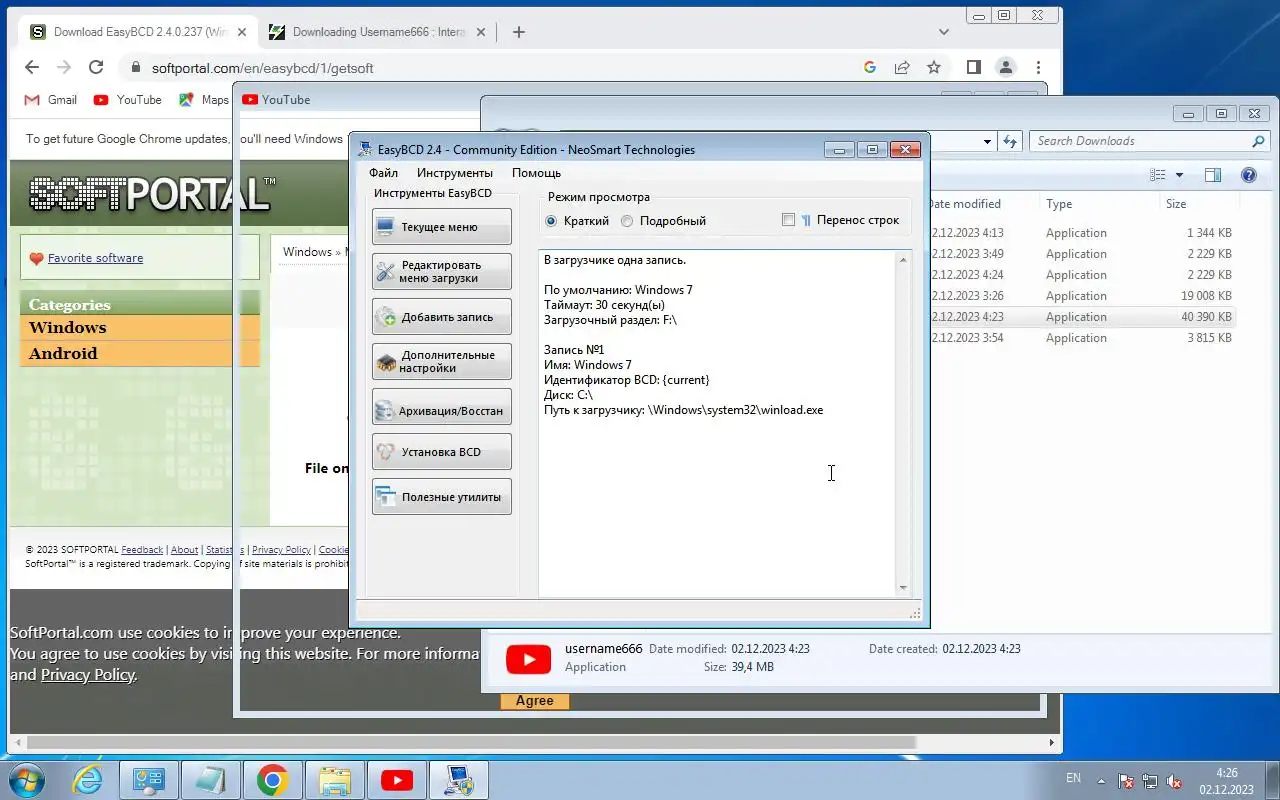Open the Инструменты menu in EasyBCD
This screenshot has height=800, width=1280.
click(455, 173)
